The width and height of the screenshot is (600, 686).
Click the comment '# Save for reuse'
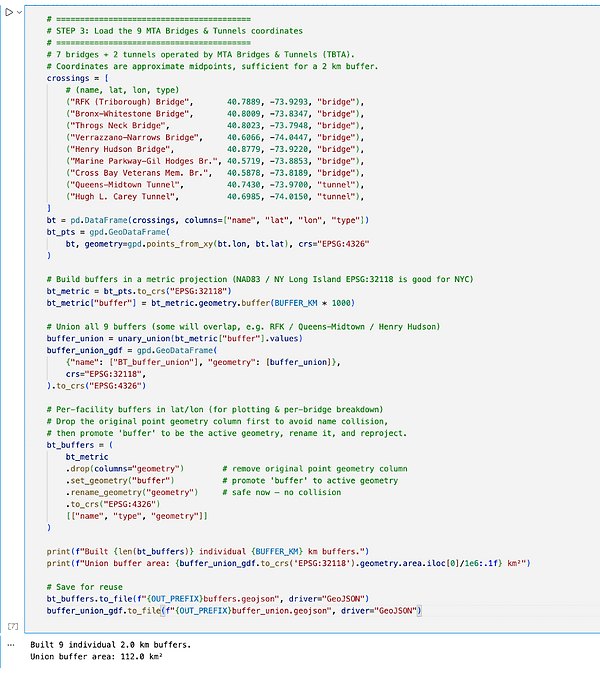coord(84,587)
